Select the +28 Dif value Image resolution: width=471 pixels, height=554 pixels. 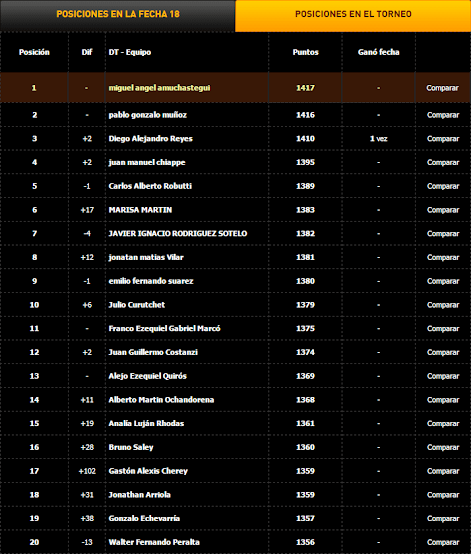87,447
